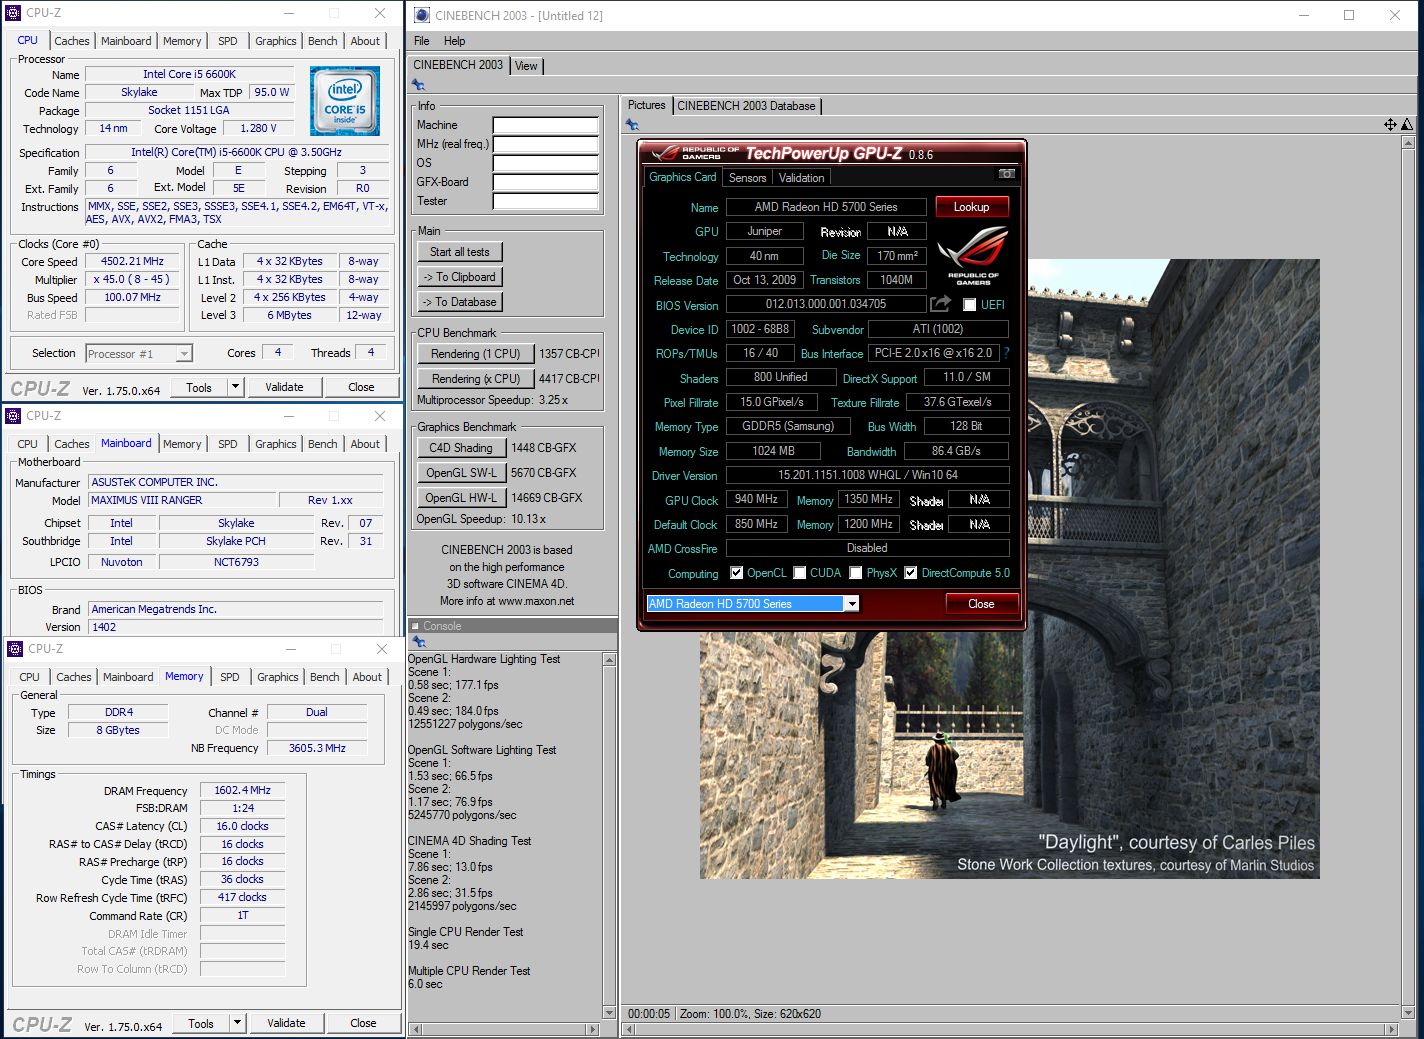Click the Console scrollbar up arrow

609,660
